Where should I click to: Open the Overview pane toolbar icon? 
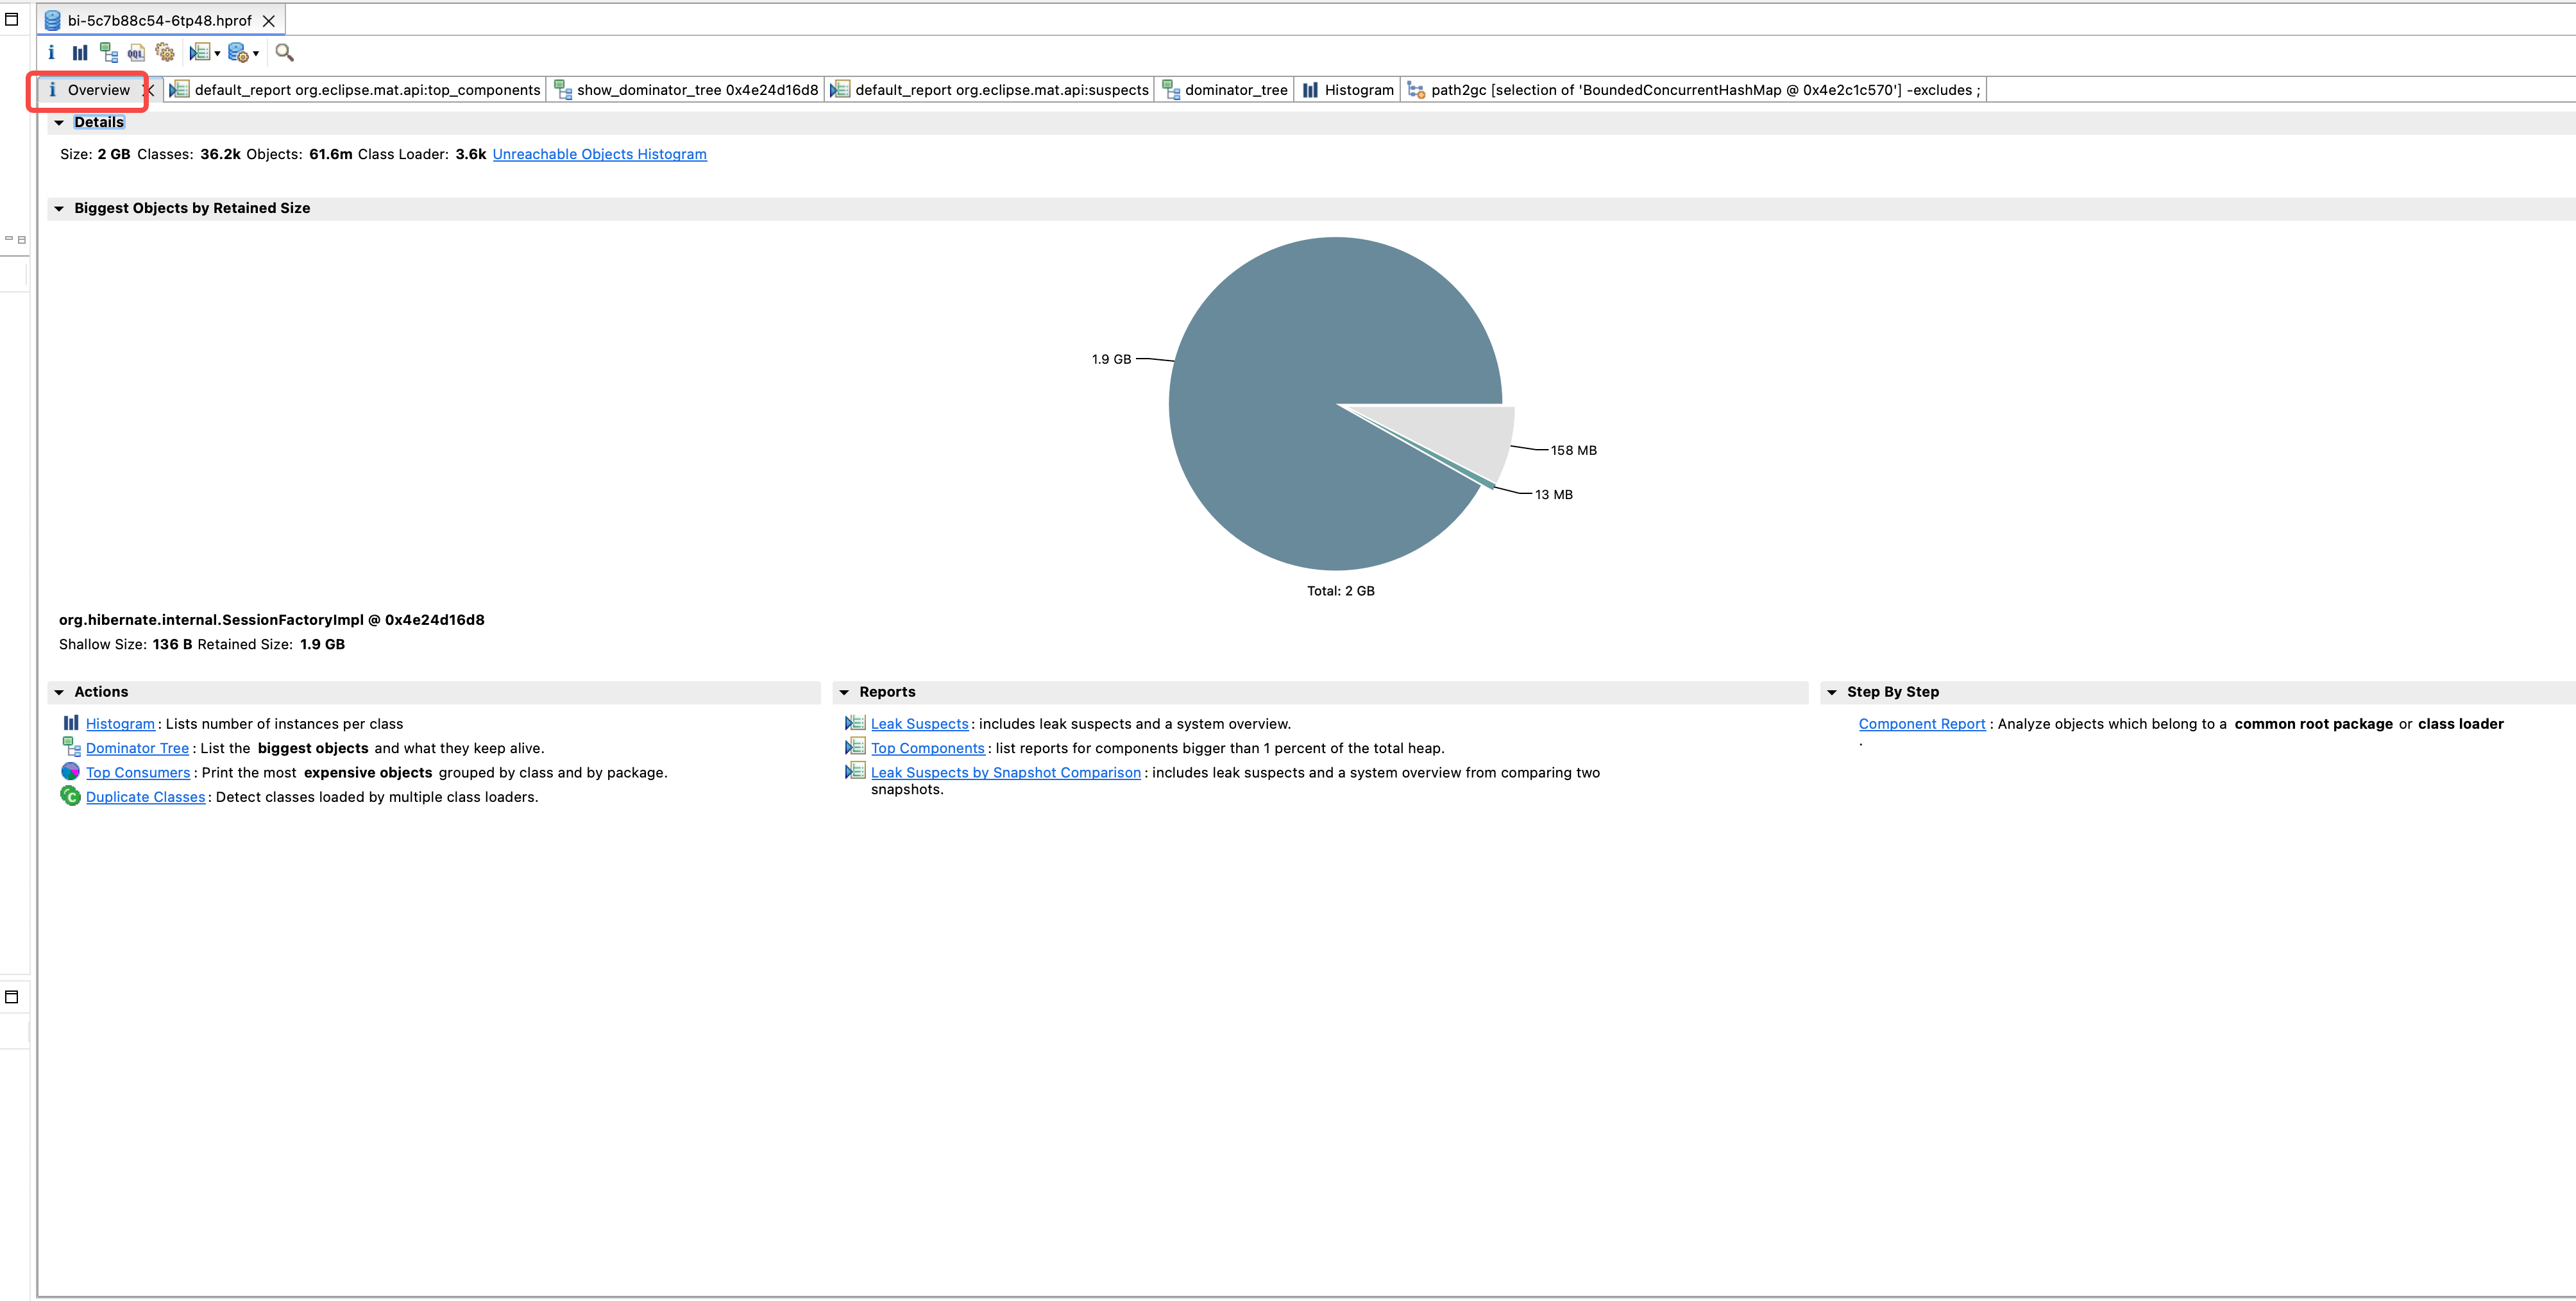51,53
